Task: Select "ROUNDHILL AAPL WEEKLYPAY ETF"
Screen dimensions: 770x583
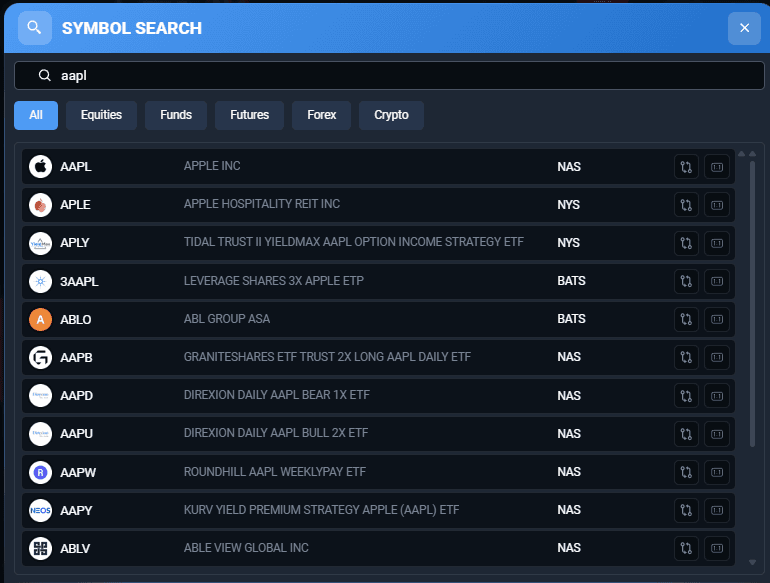Action: tap(275, 472)
